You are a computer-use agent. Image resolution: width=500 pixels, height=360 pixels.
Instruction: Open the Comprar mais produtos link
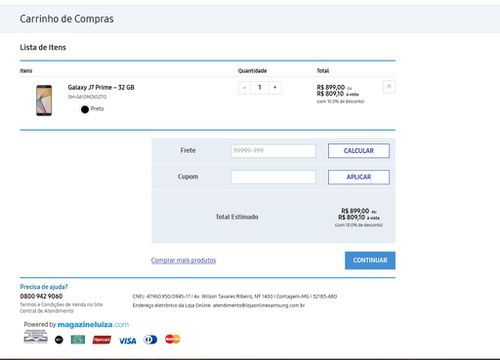tap(183, 260)
